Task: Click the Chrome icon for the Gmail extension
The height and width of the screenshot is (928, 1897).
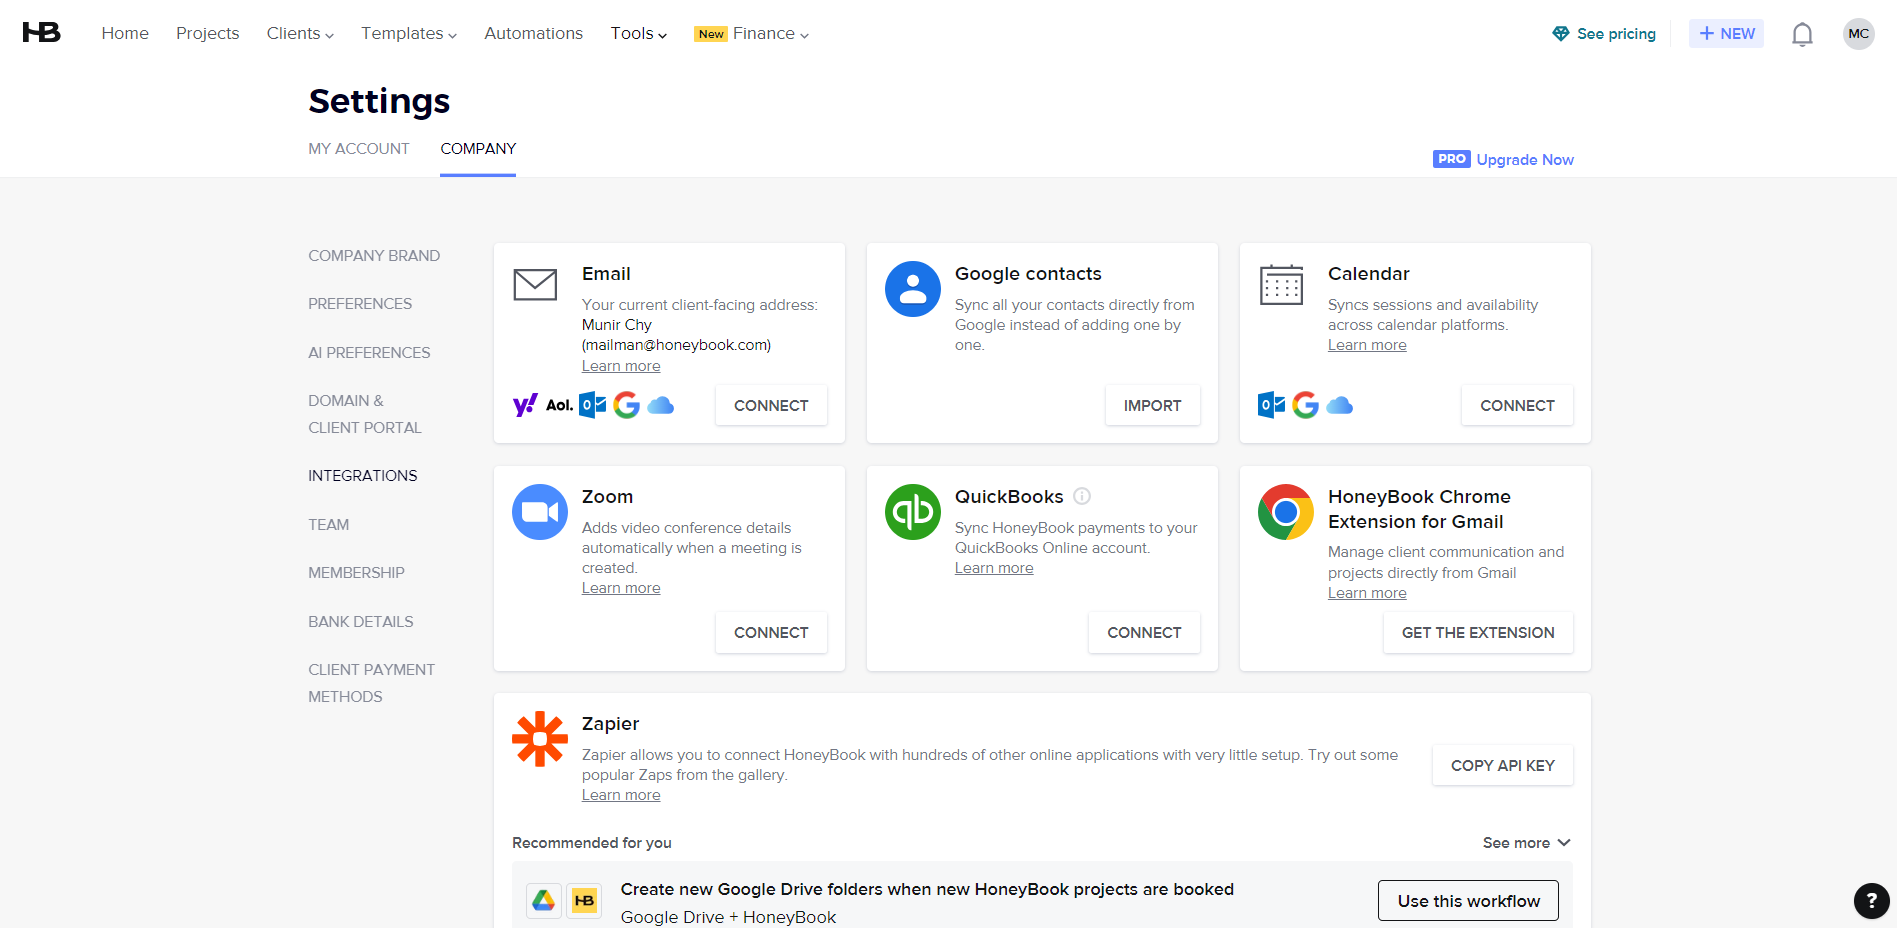Action: click(x=1285, y=511)
